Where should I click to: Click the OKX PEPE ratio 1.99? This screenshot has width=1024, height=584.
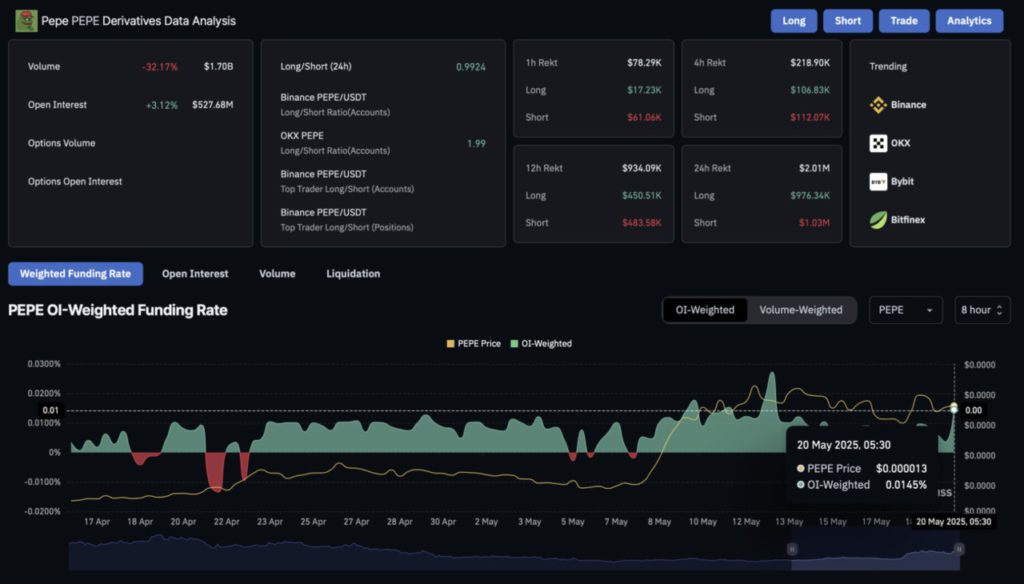click(476, 144)
